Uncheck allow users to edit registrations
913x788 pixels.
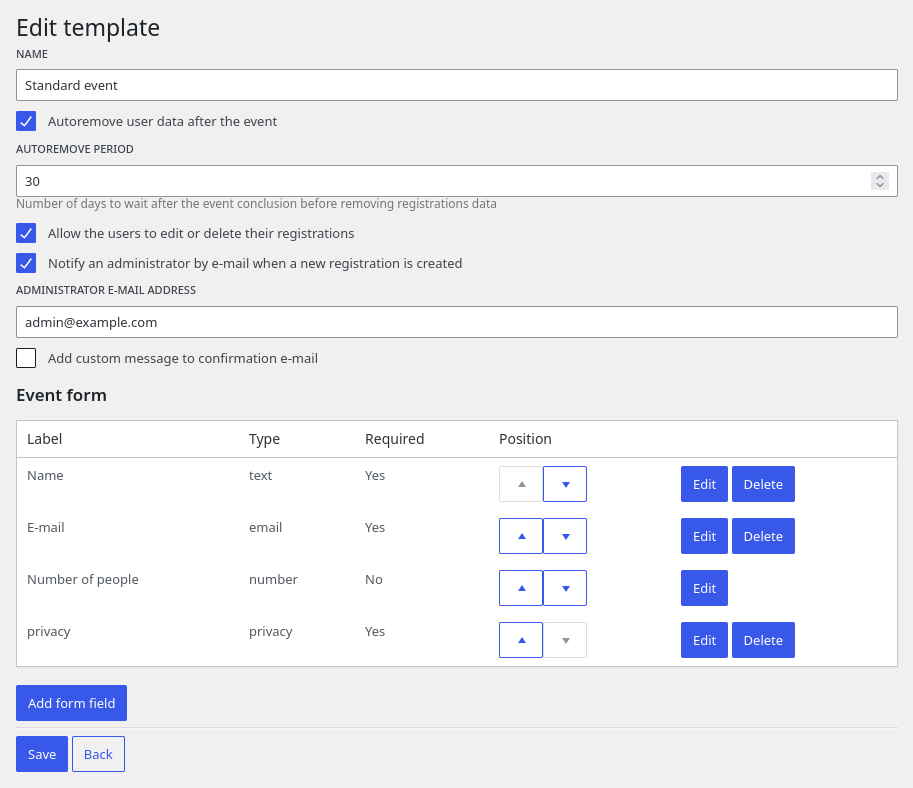[x=26, y=234]
